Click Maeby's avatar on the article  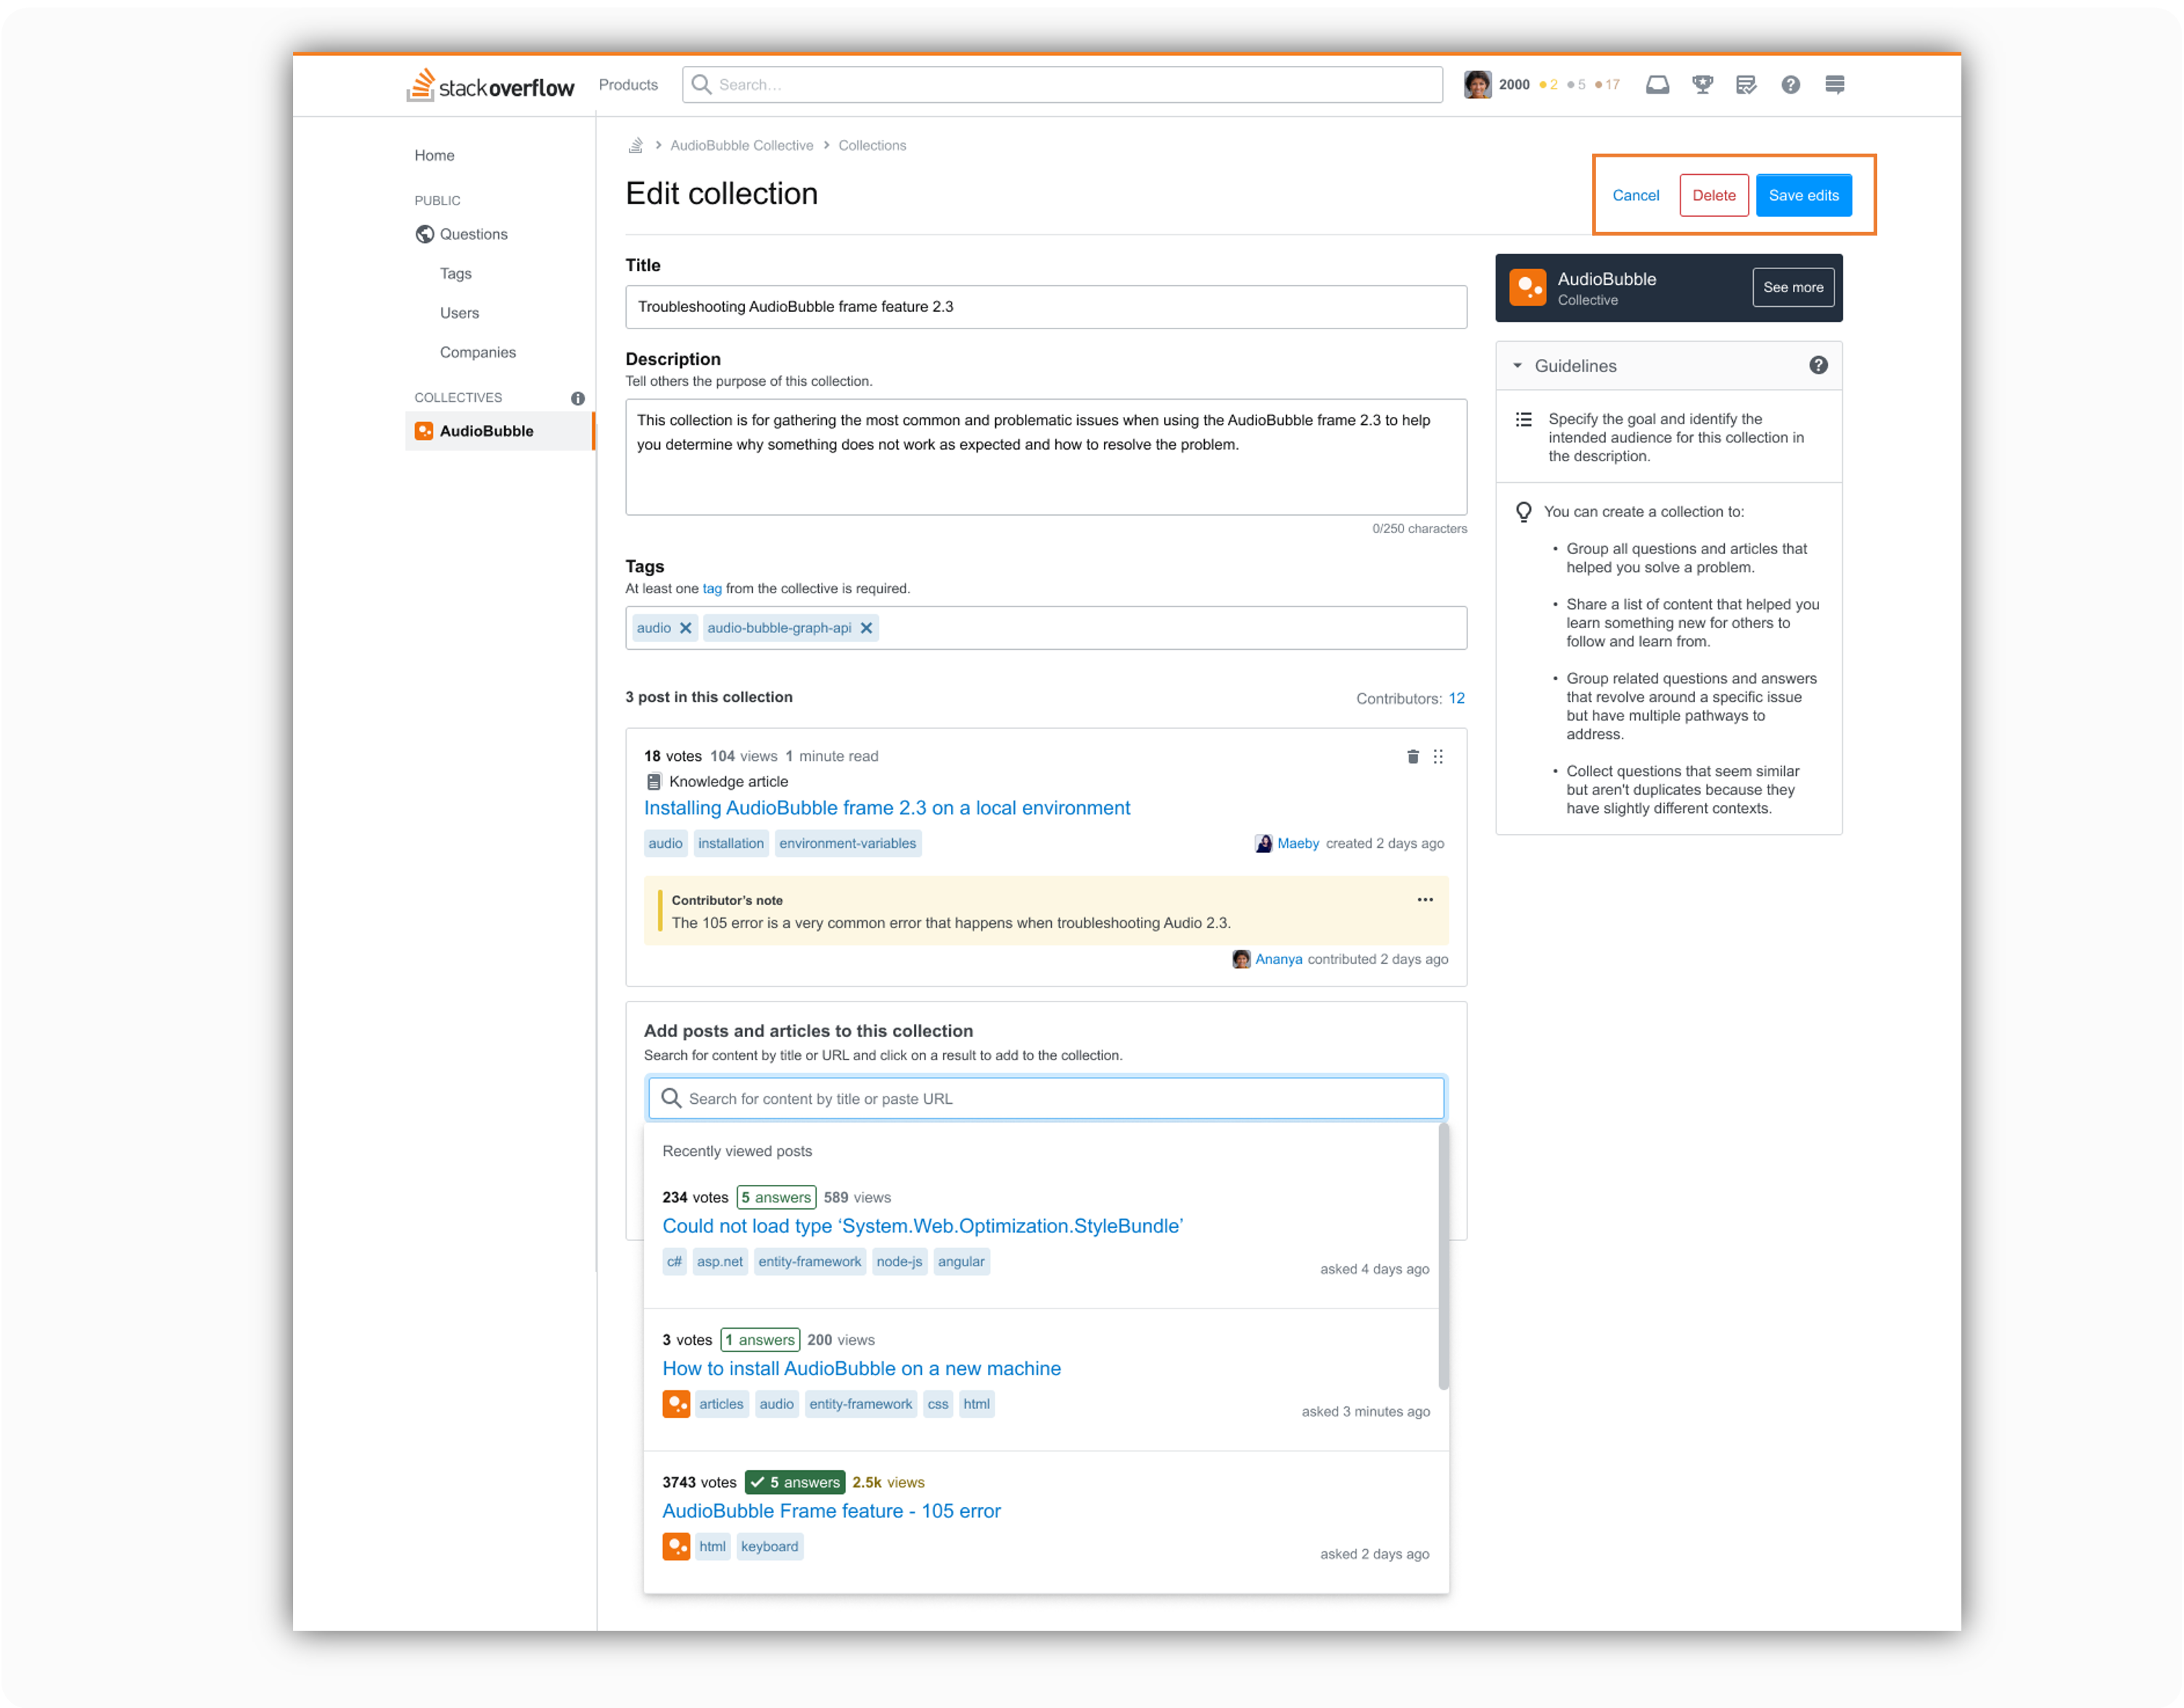1263,843
